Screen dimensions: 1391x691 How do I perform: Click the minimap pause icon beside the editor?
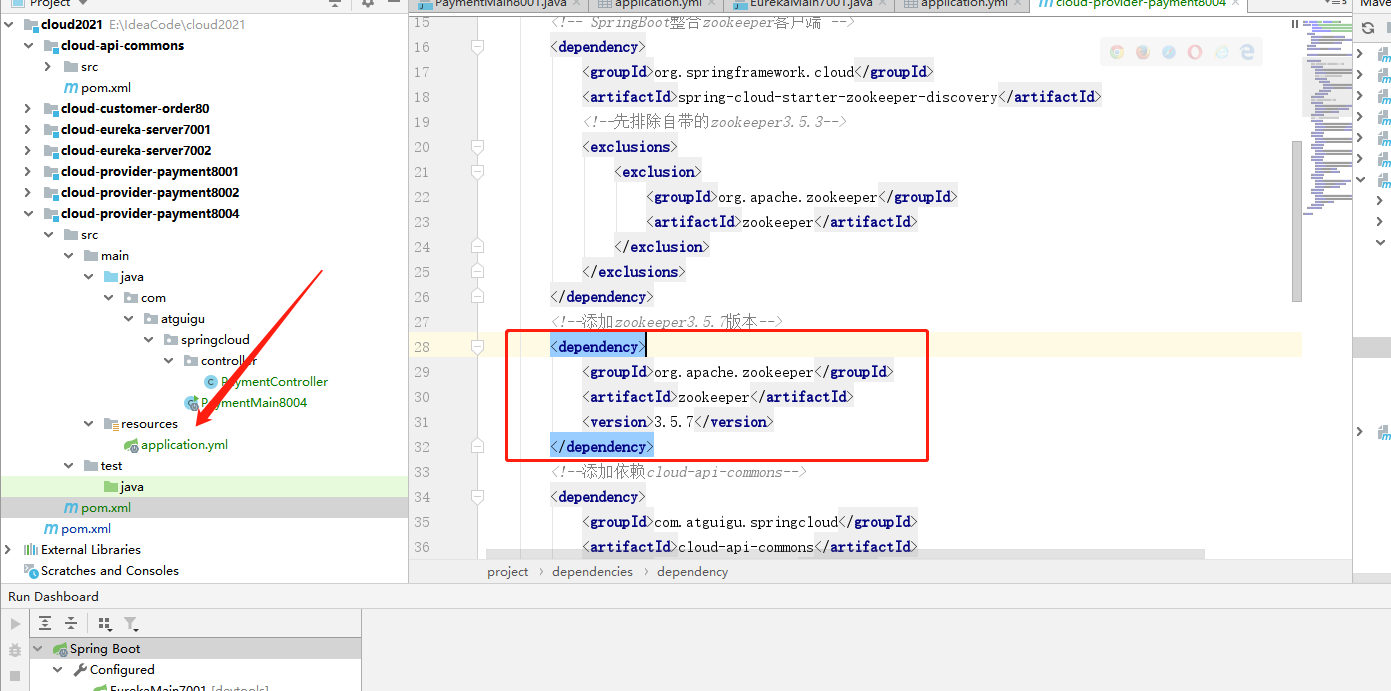click(x=1294, y=24)
